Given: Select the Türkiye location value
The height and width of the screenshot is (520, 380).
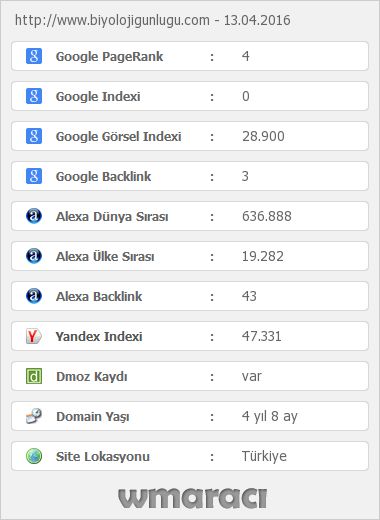Looking at the screenshot, I should point(264,456).
